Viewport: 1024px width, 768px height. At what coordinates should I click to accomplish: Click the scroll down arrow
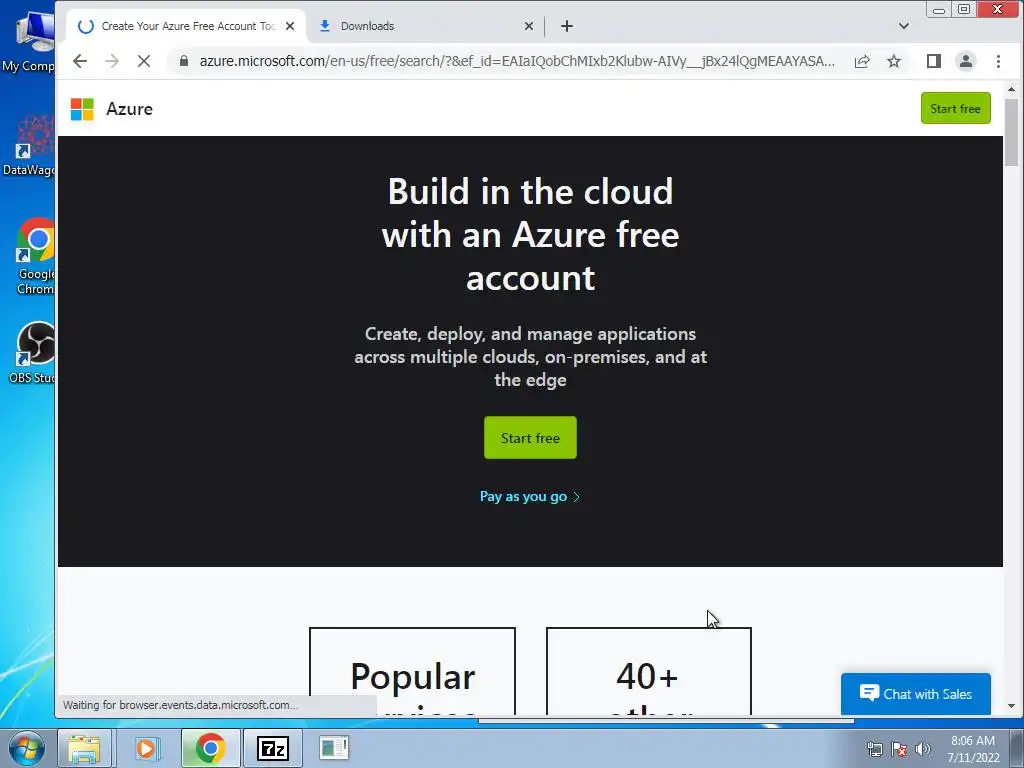point(1012,706)
